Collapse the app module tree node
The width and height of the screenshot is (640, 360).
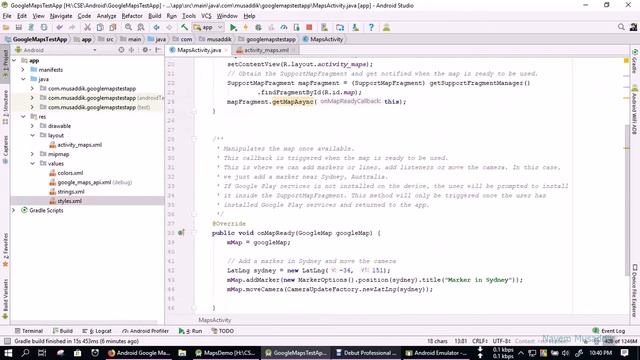tap(14, 60)
